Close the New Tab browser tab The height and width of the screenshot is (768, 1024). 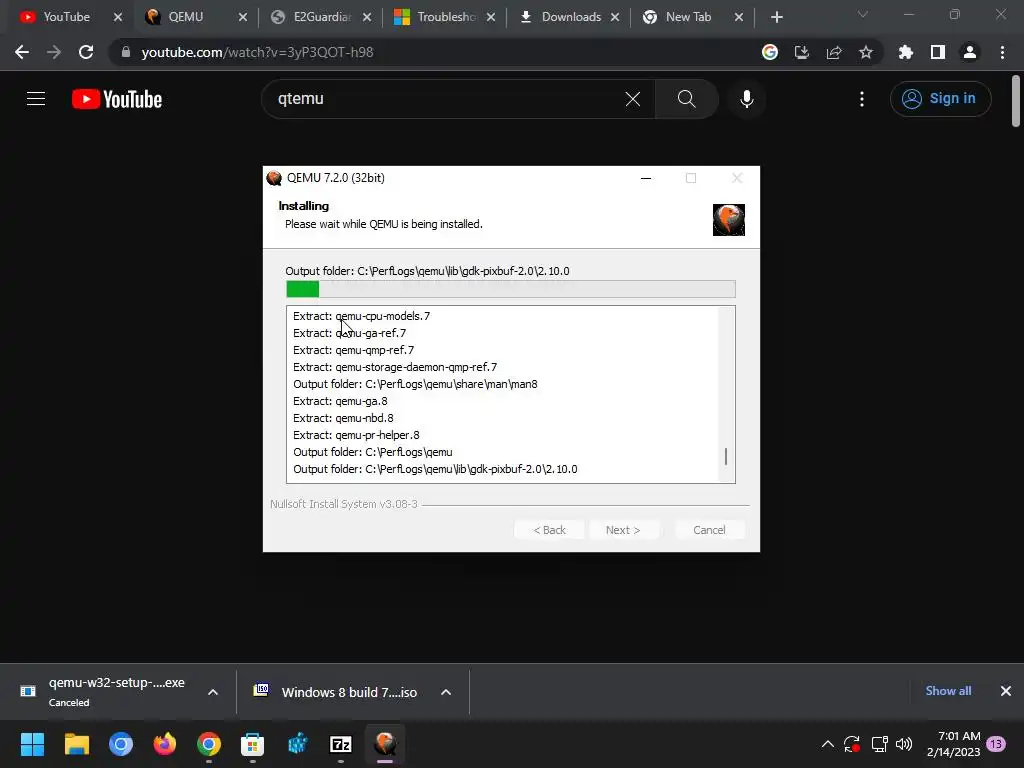click(x=739, y=17)
